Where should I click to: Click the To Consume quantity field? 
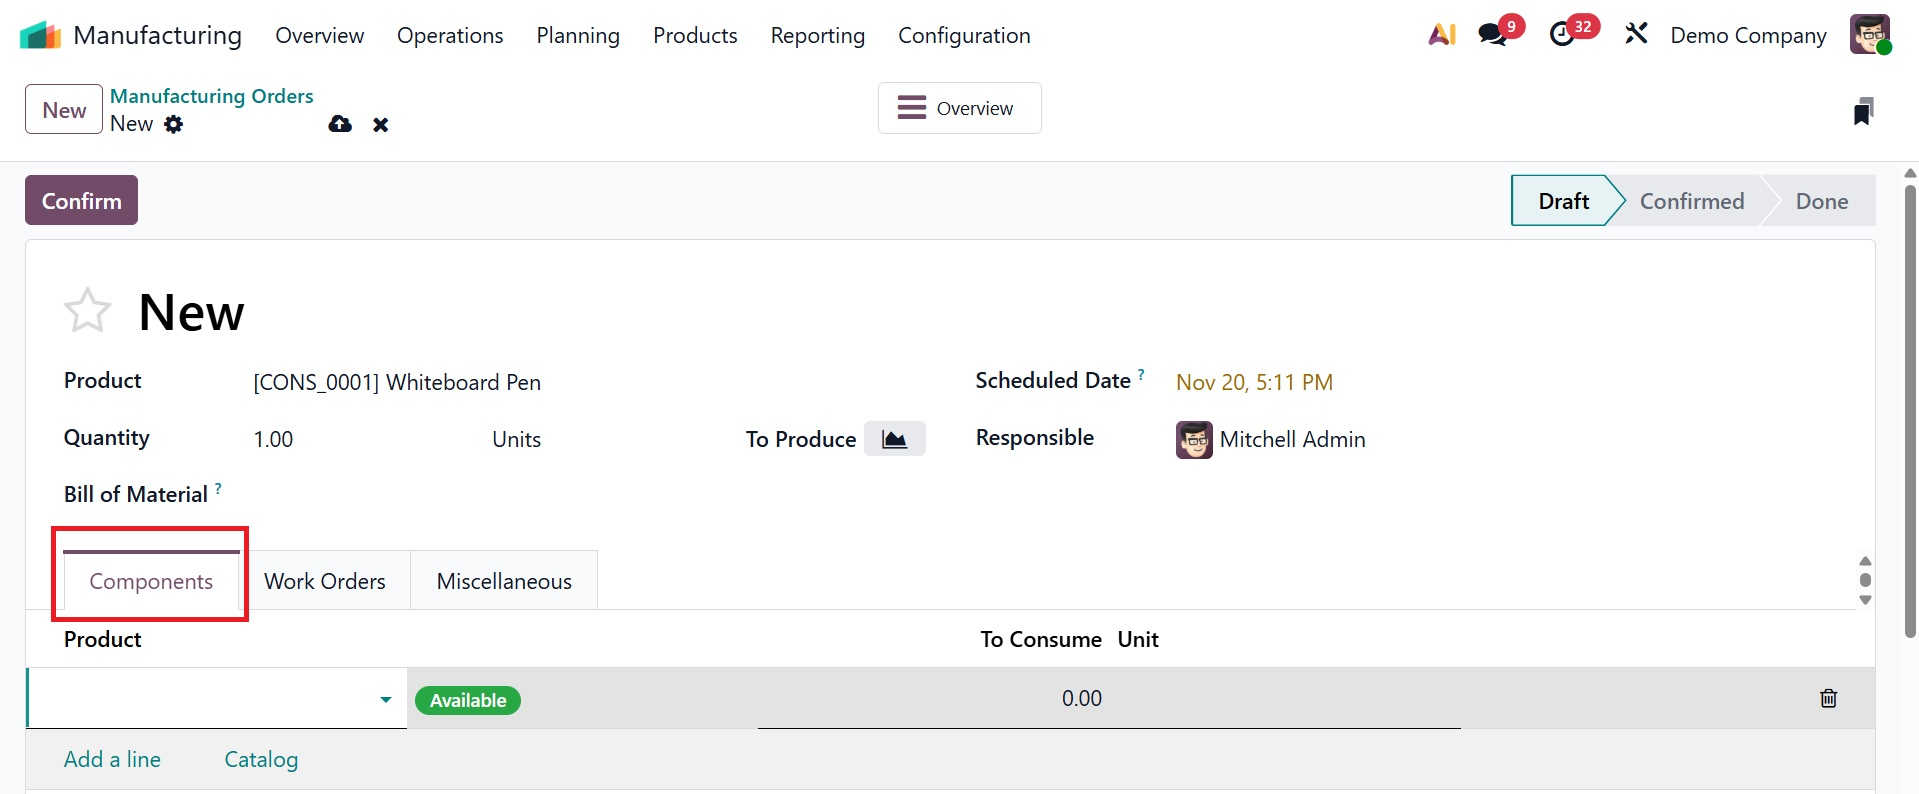[x=1081, y=699]
